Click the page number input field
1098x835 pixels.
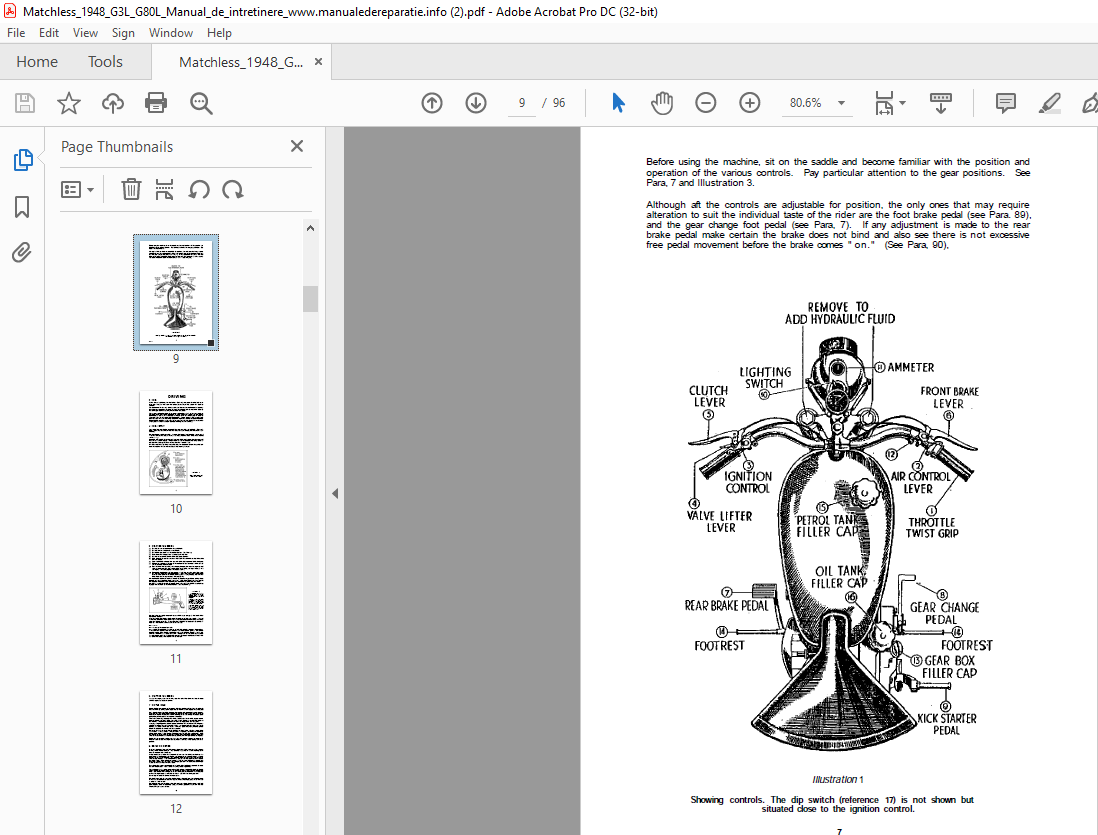coord(522,103)
